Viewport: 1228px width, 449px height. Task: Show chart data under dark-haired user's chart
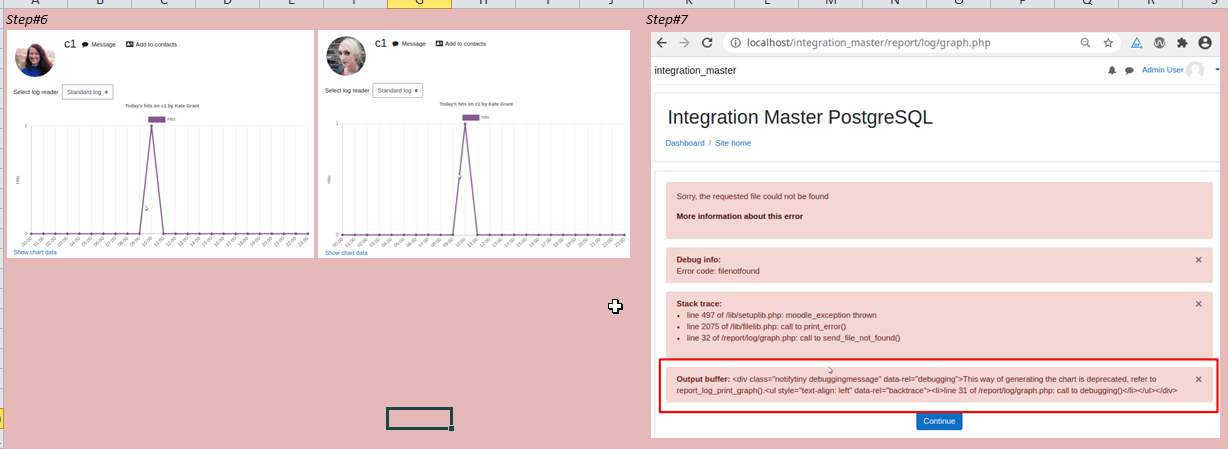(35, 253)
